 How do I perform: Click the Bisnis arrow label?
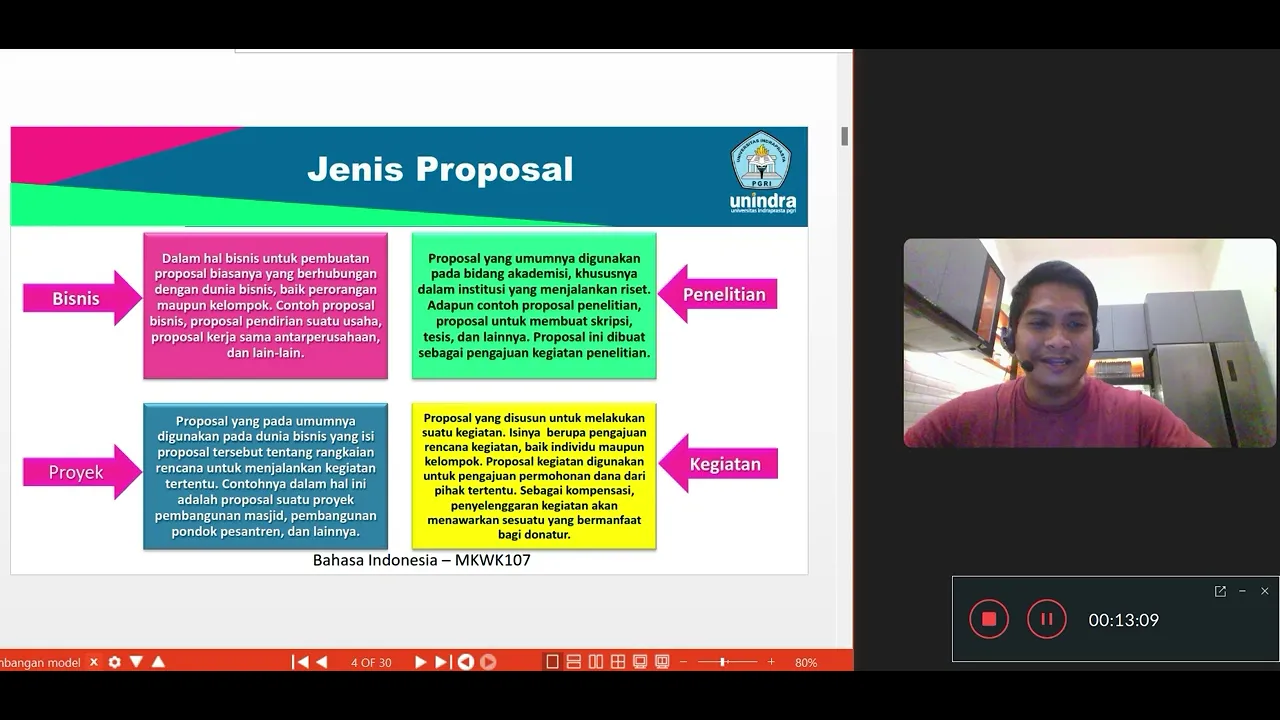[x=83, y=298]
